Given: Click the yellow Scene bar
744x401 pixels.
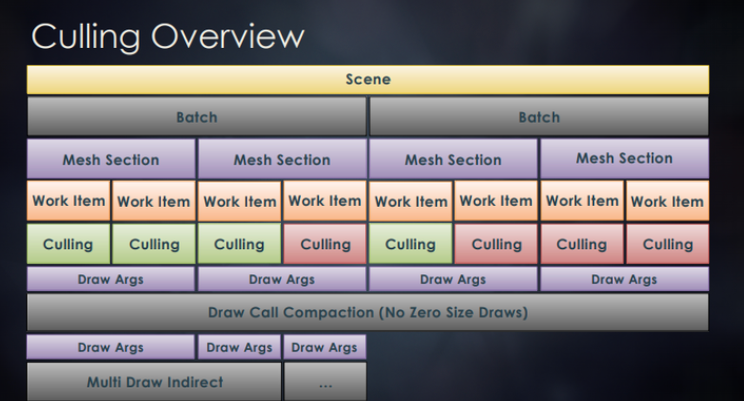Looking at the screenshot, I should click(368, 79).
